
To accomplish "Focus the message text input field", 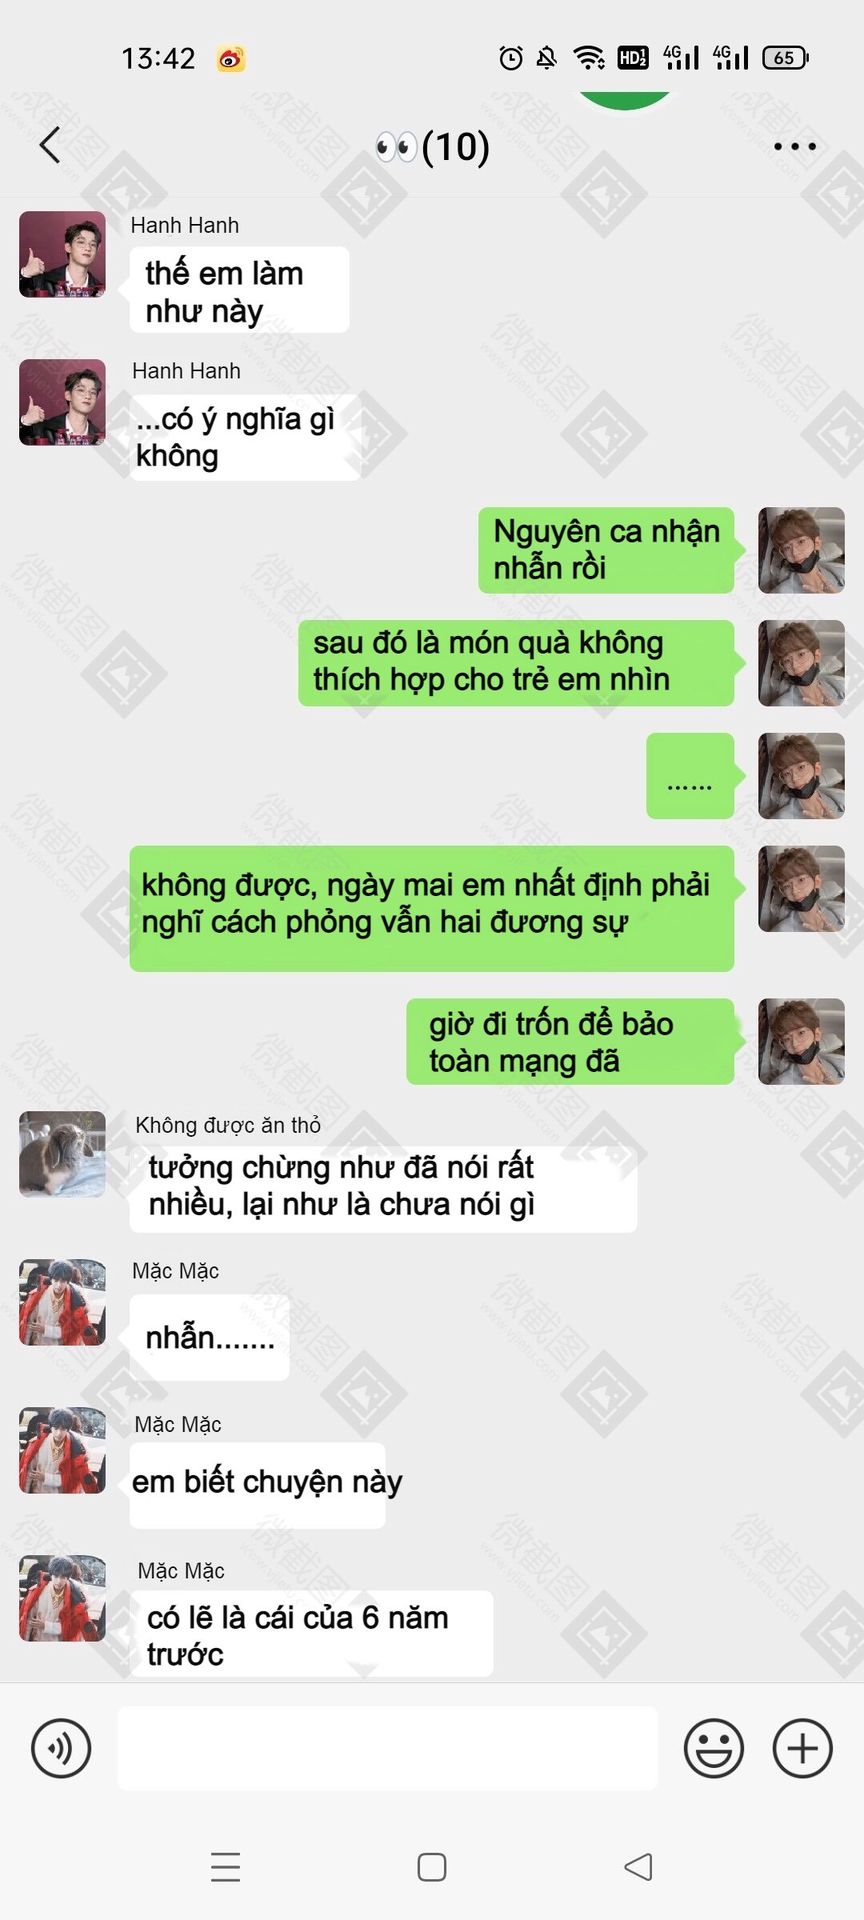I will coord(388,1748).
